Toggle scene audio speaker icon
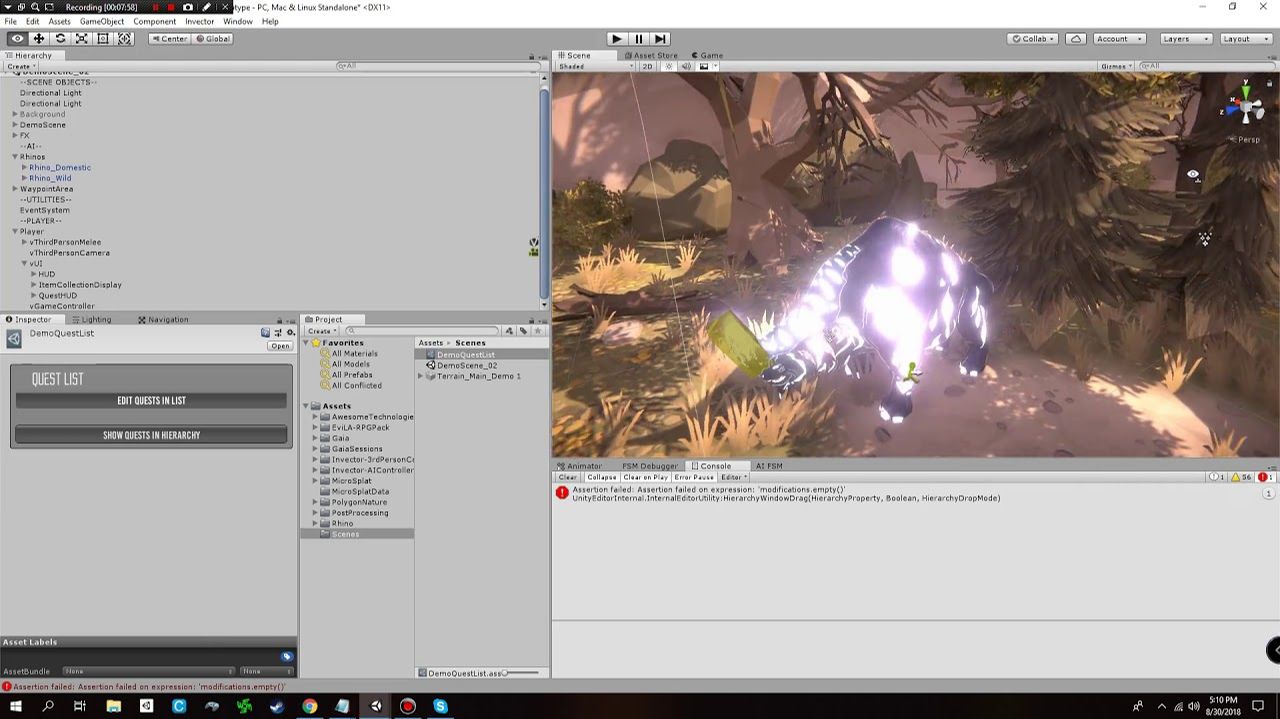The height and width of the screenshot is (719, 1280). coord(686,67)
